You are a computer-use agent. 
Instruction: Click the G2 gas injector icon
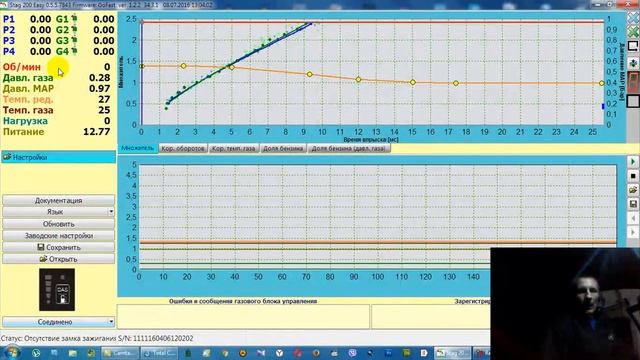[74, 29]
